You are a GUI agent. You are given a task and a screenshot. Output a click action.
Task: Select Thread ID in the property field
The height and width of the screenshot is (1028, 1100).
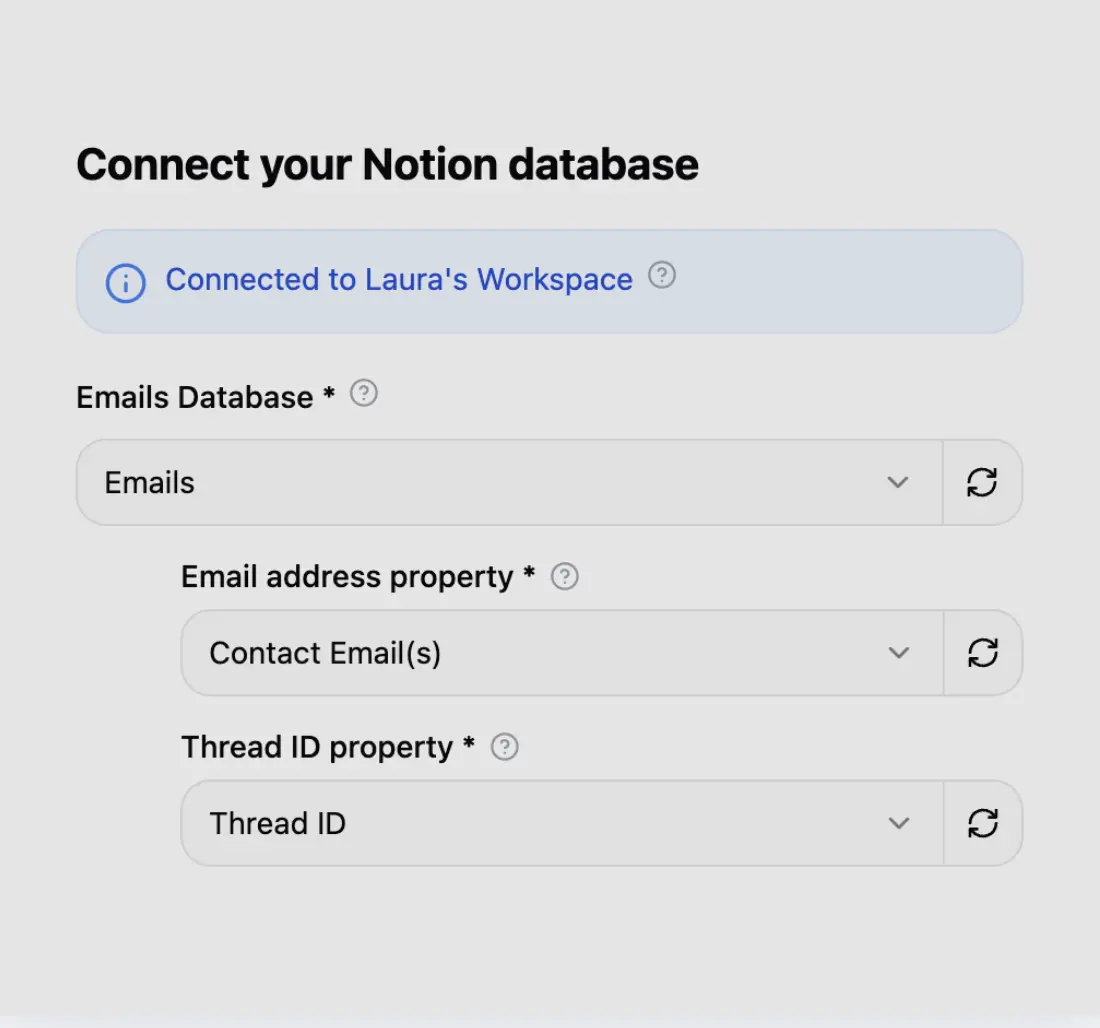pyautogui.click(x=277, y=823)
